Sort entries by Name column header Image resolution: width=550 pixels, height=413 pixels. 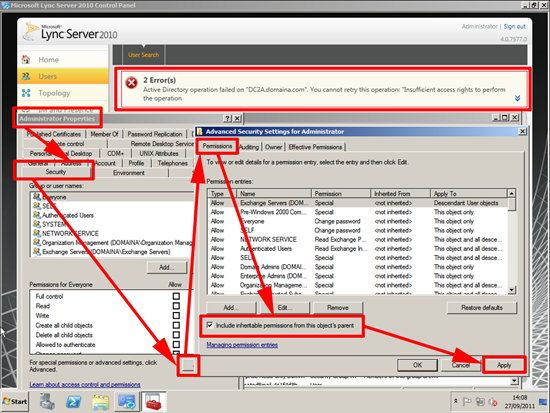pyautogui.click(x=274, y=193)
